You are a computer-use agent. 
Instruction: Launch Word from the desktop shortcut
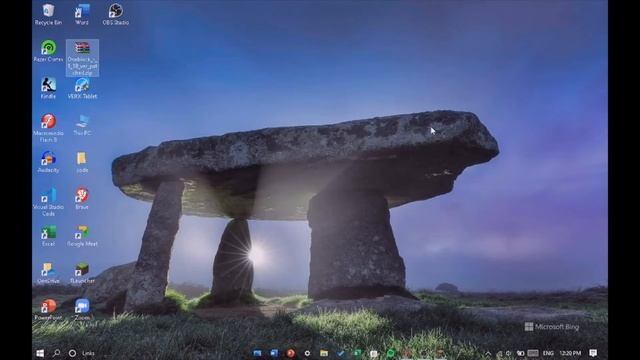coord(82,14)
